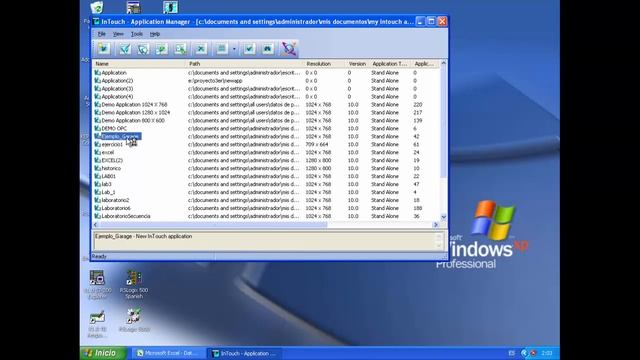Open the File menu
The image size is (640, 360).
pyautogui.click(x=101, y=34)
